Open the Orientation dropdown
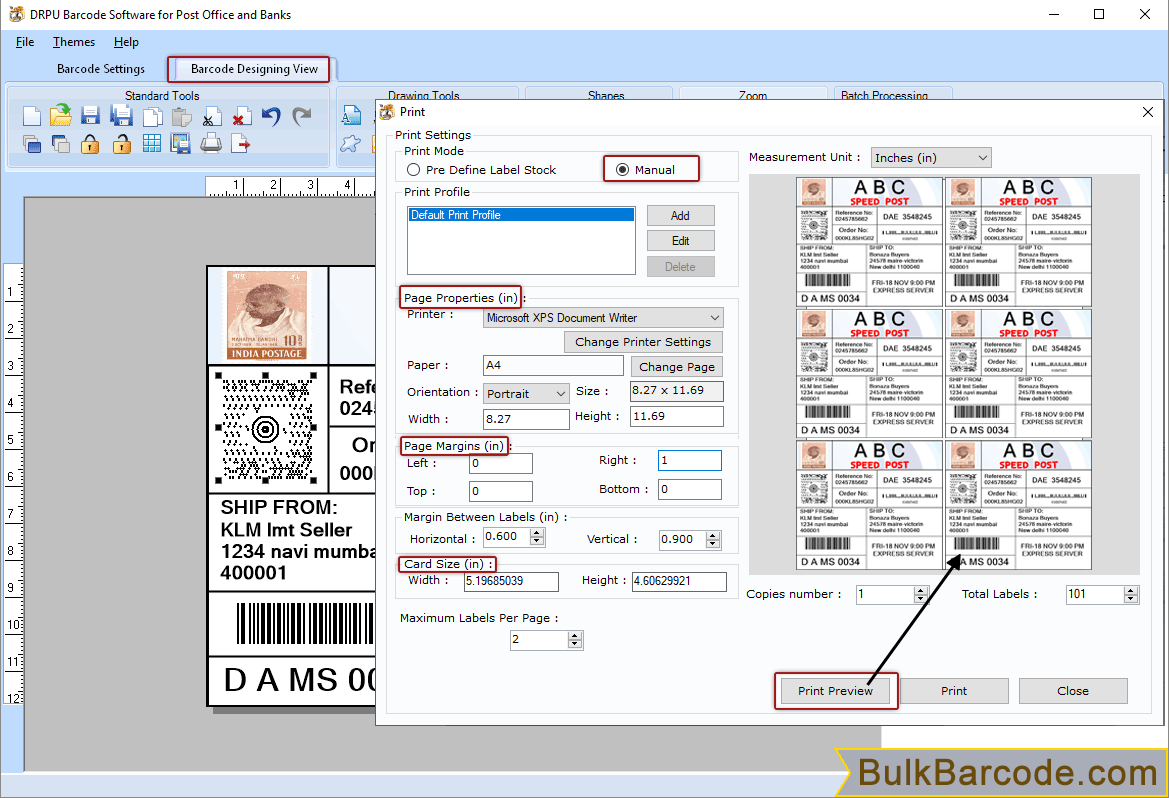1169x798 pixels. (x=526, y=394)
